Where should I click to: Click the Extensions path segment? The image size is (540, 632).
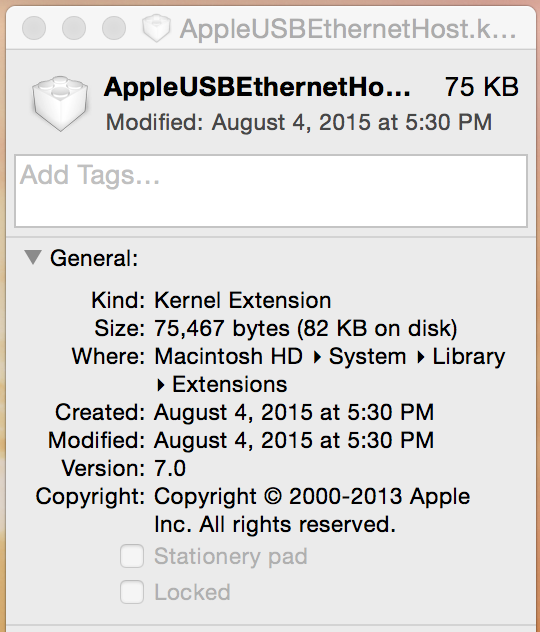(230, 384)
